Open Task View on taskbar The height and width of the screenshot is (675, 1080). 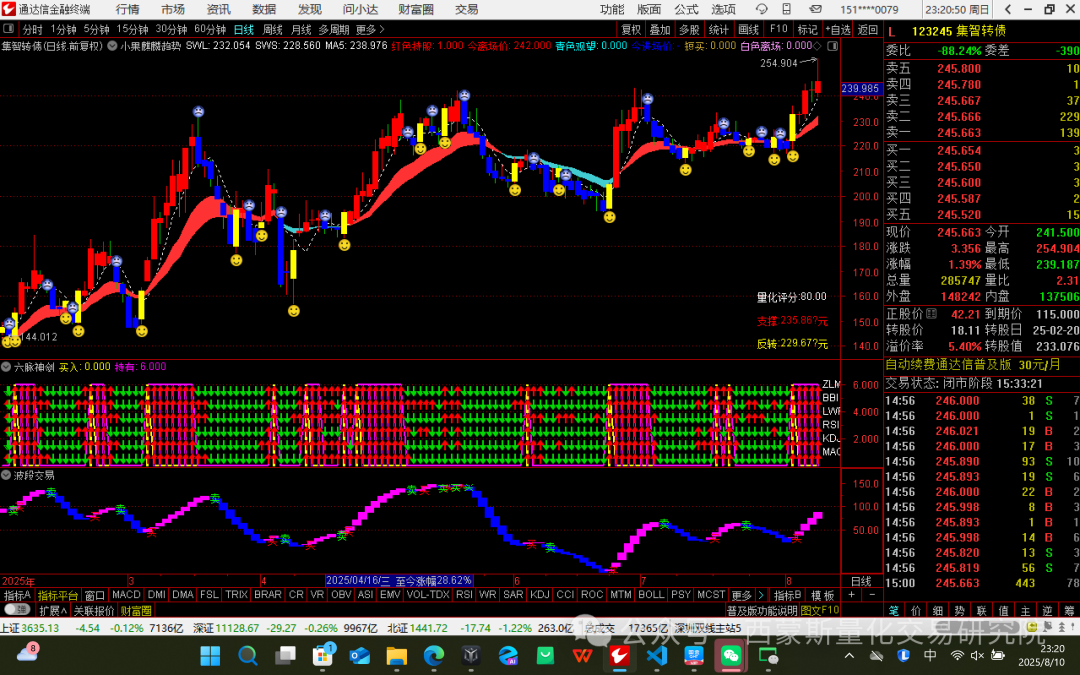284,655
